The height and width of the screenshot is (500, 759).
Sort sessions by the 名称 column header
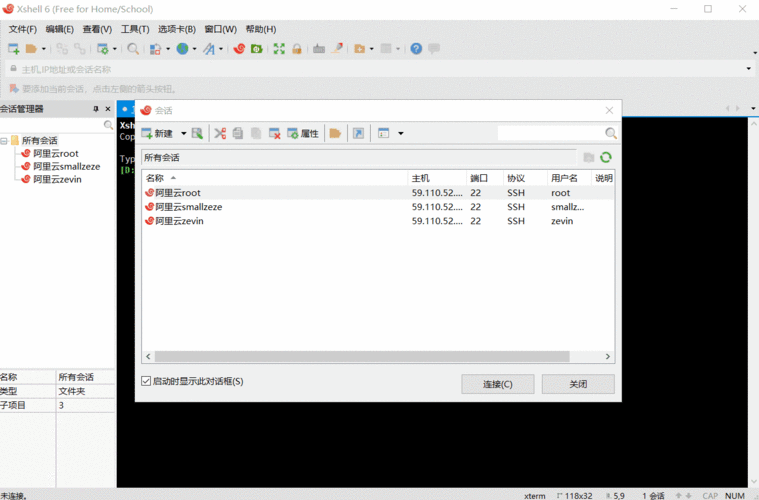[x=274, y=178]
